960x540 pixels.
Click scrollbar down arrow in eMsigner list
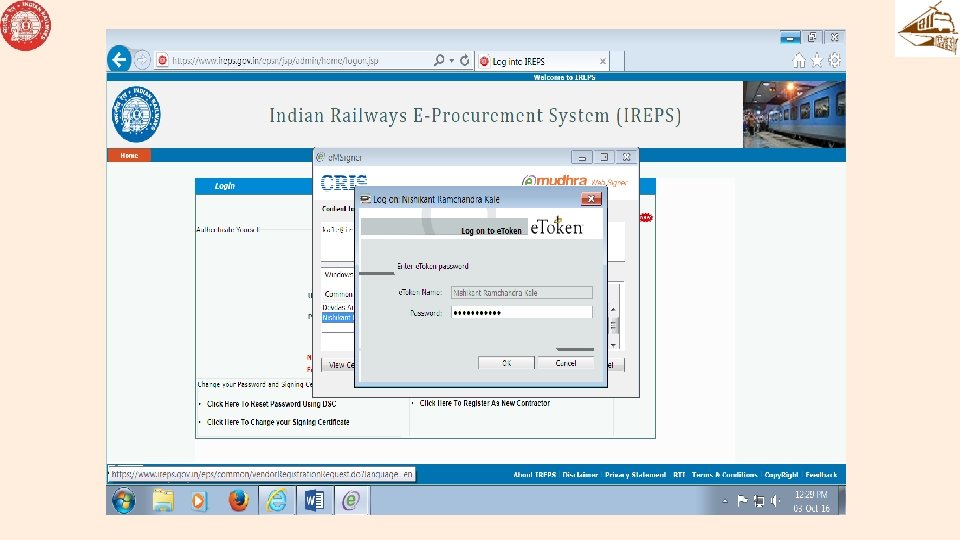pyautogui.click(x=613, y=346)
